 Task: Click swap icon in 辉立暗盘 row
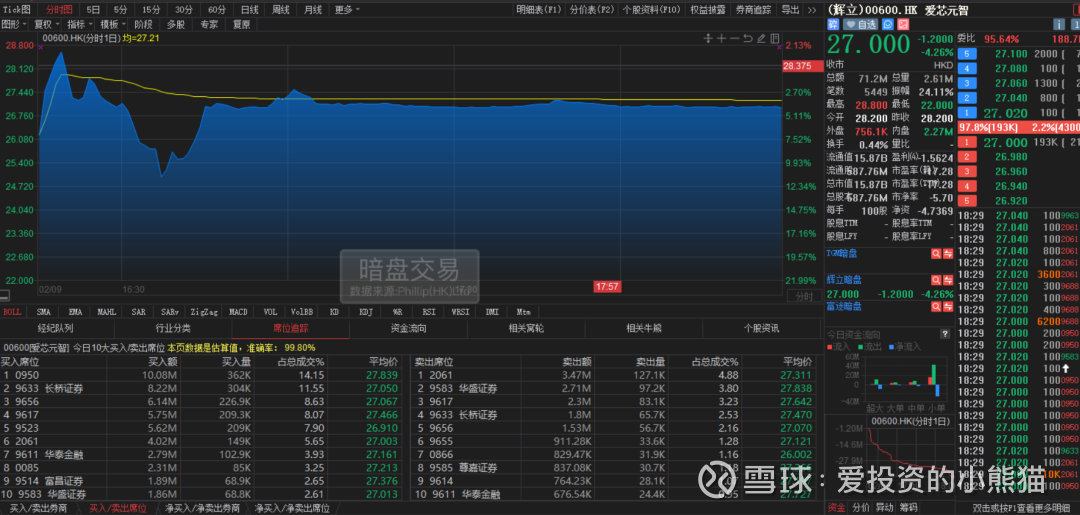(948, 280)
